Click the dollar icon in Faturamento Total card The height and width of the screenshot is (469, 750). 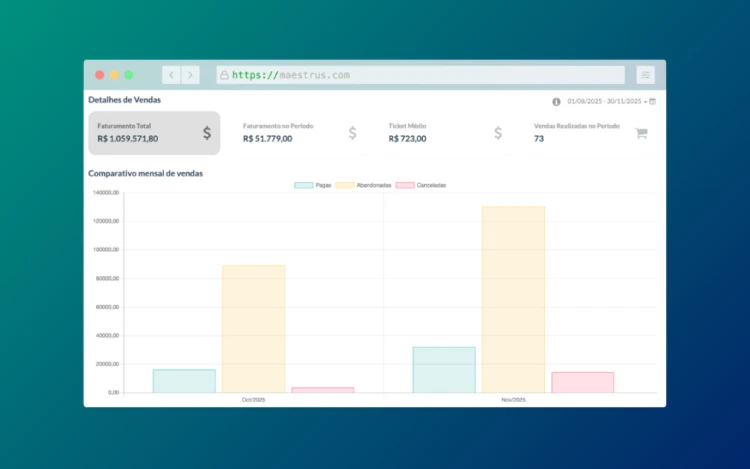point(207,133)
